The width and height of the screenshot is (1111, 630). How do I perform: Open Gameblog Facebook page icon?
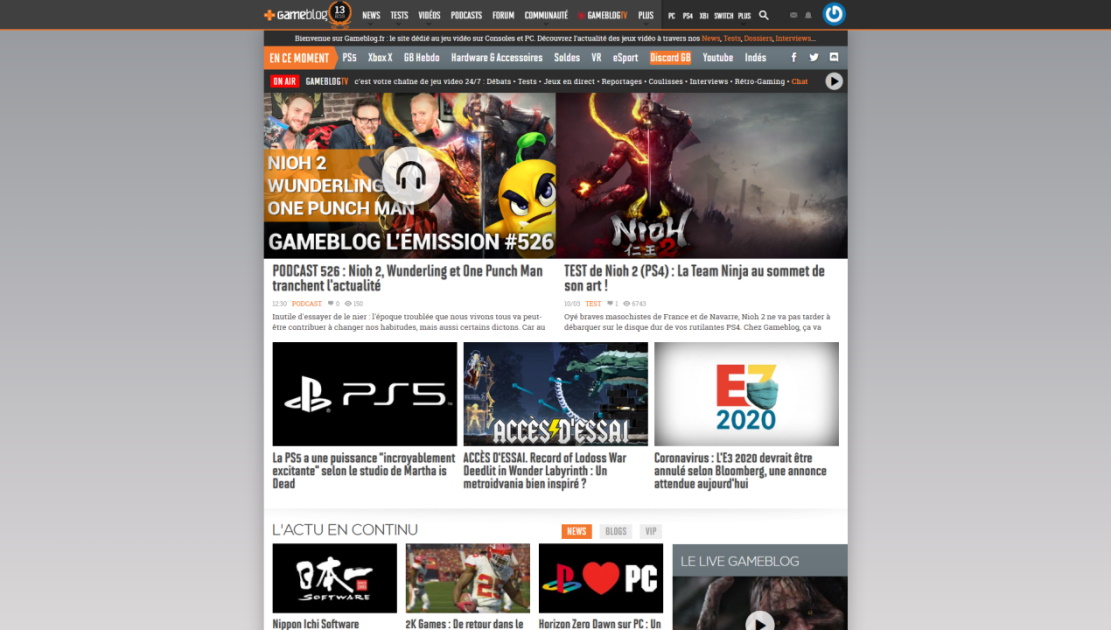pyautogui.click(x=794, y=57)
